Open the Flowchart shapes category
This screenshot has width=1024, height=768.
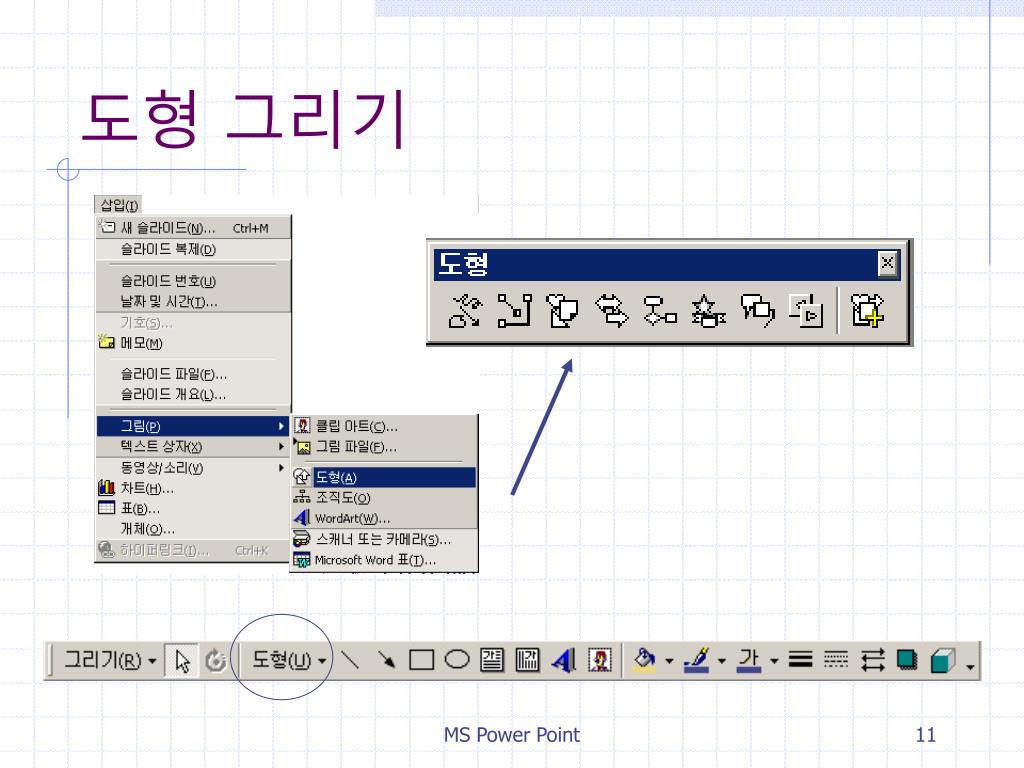pos(660,310)
